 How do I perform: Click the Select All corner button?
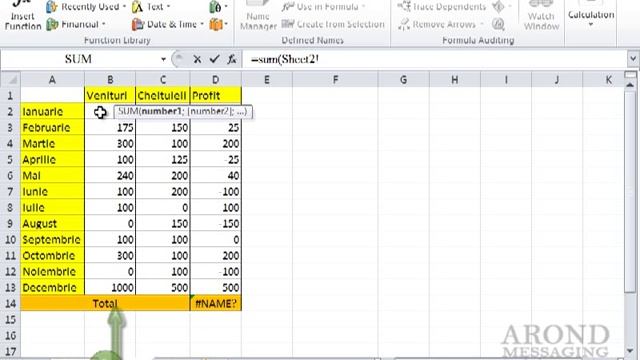point(10,80)
